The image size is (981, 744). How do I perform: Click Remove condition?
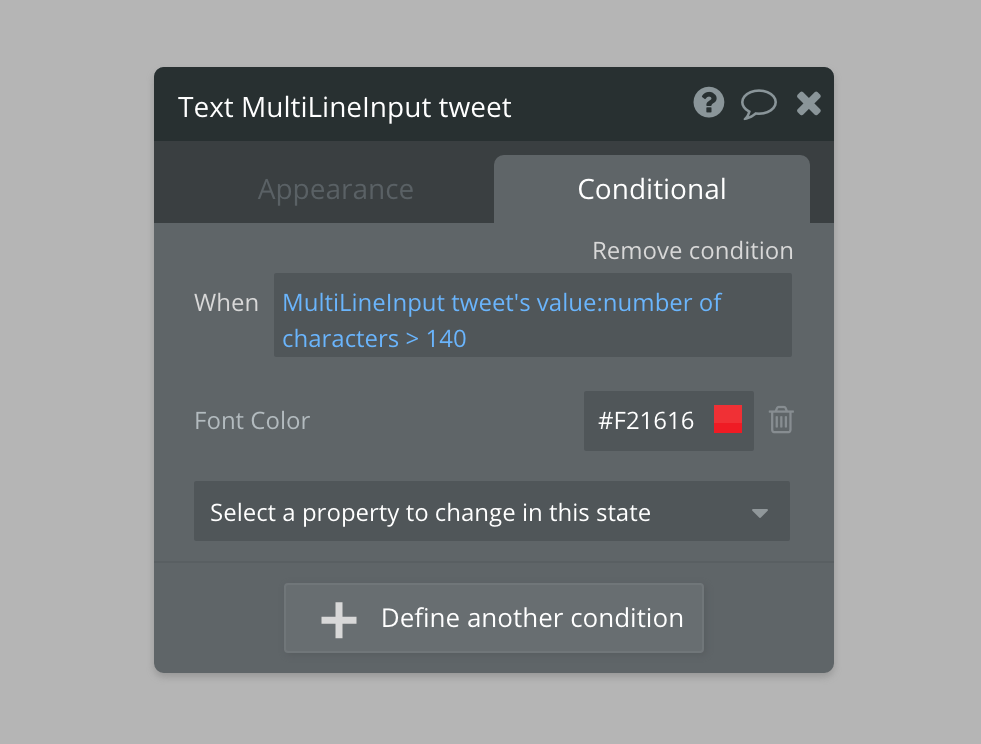tap(692, 250)
